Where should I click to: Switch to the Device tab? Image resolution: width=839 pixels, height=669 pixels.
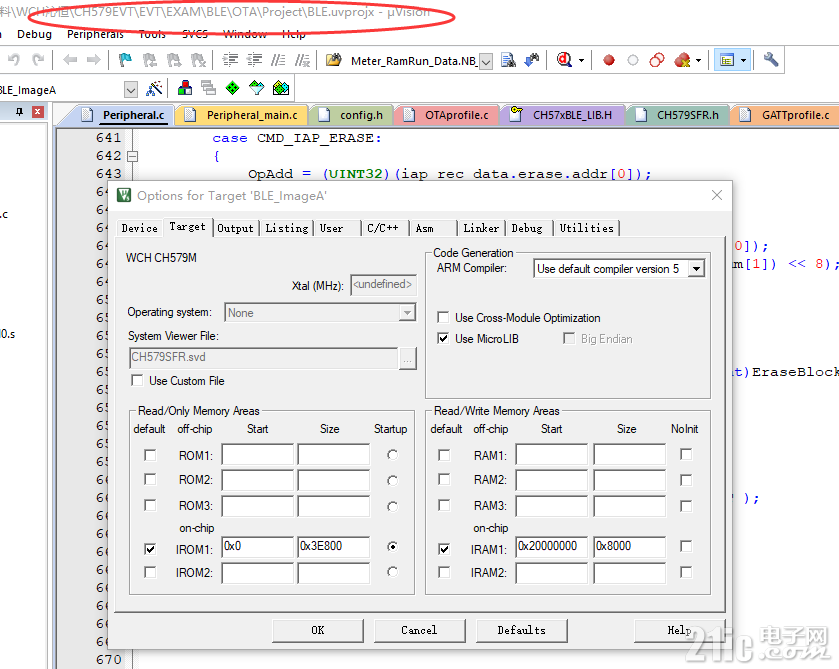click(x=140, y=228)
